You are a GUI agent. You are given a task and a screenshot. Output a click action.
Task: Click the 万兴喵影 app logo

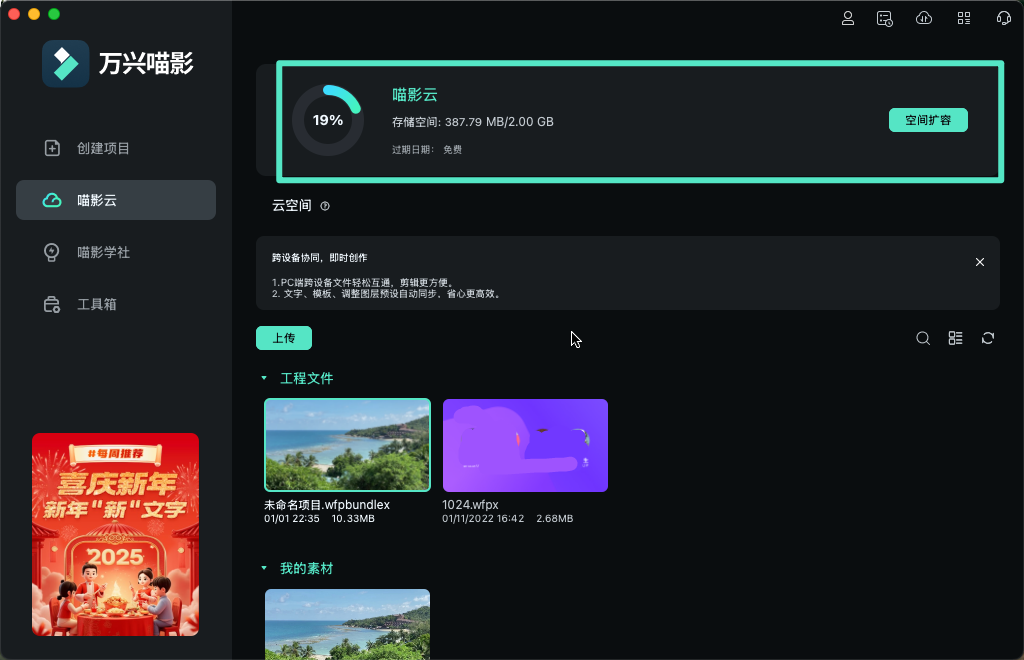pos(66,62)
